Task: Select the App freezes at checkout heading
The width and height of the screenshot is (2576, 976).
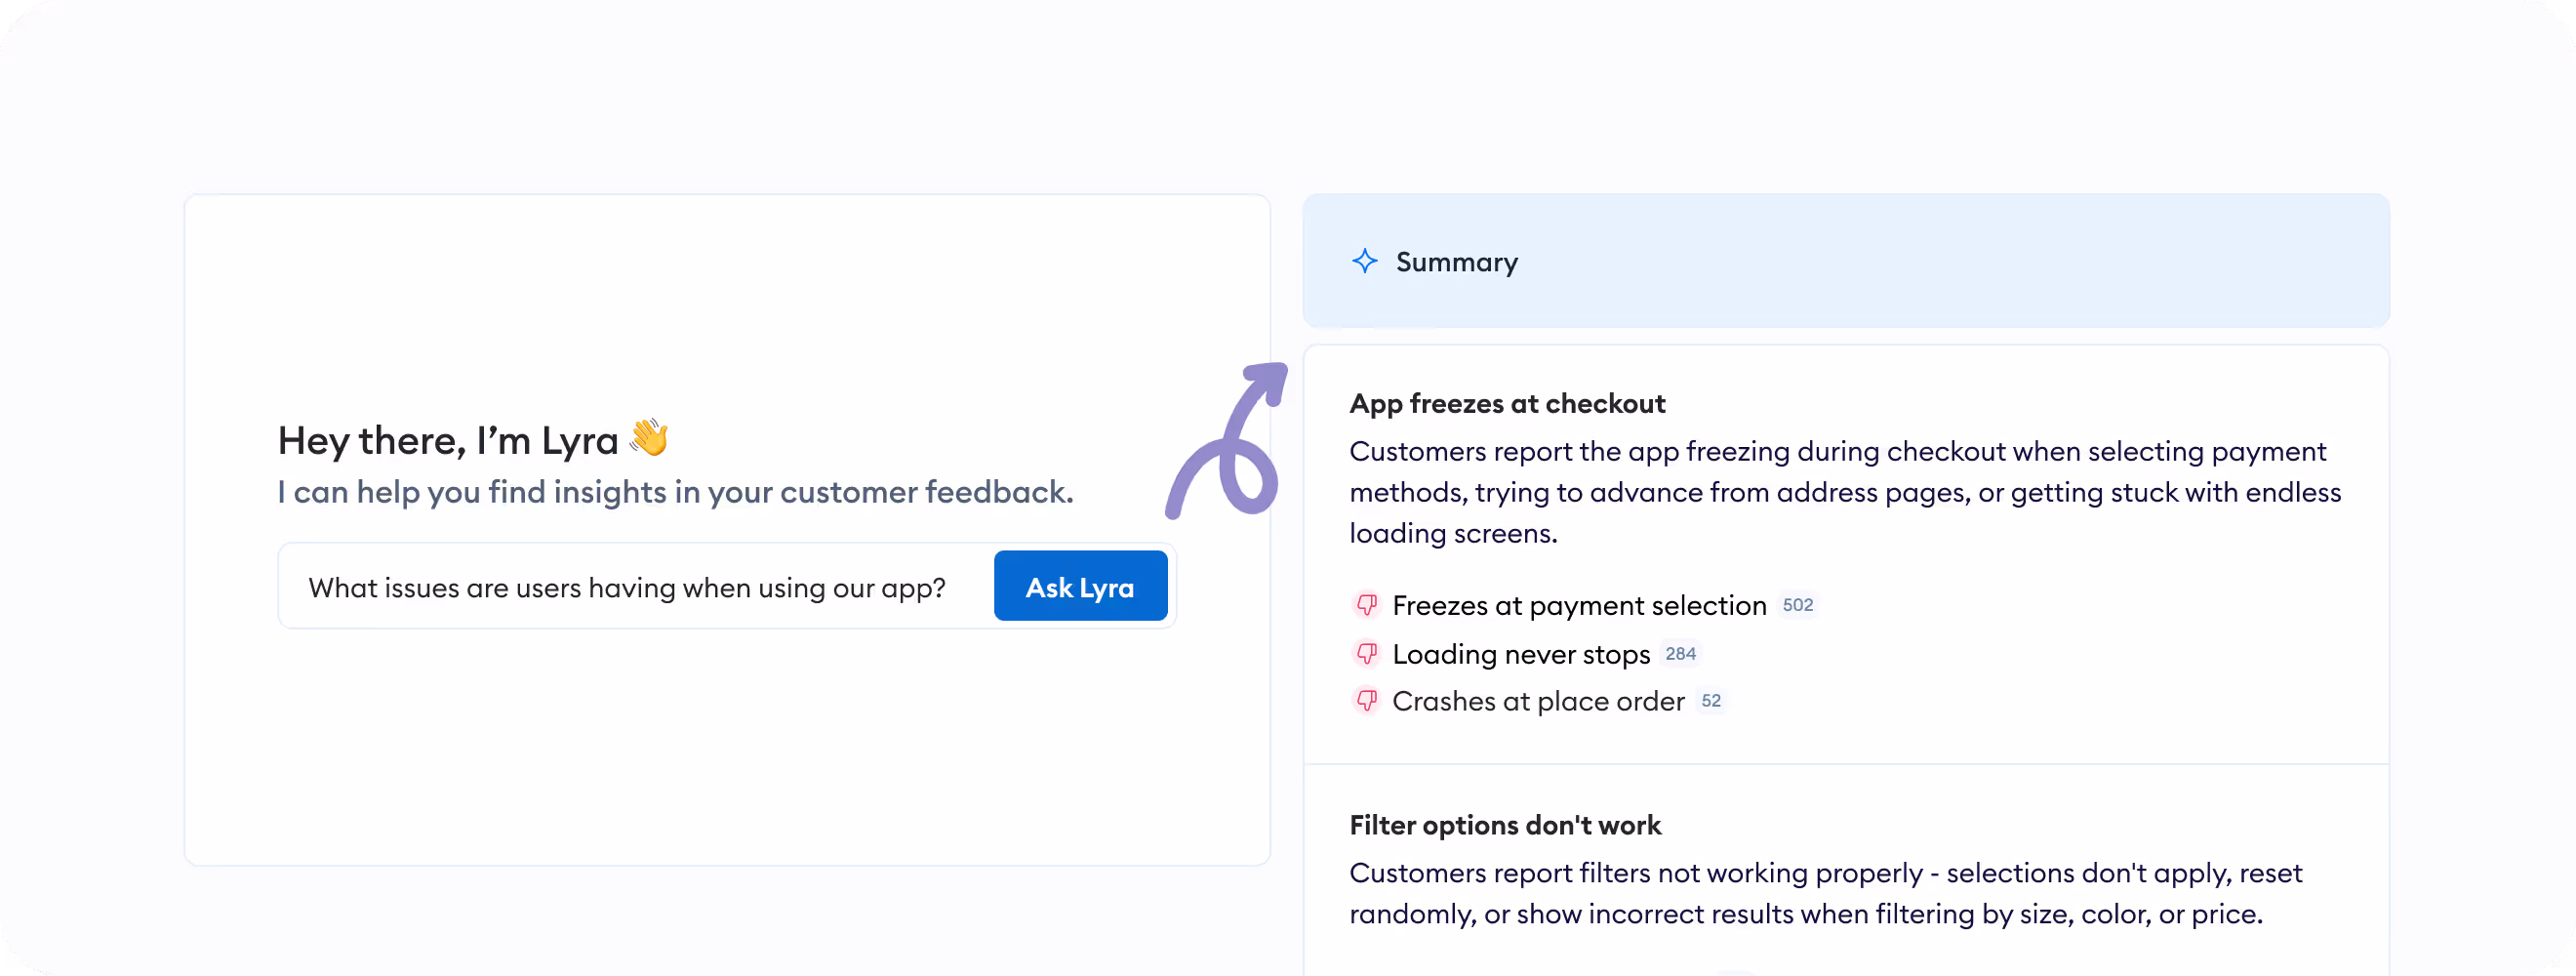Action: [1507, 403]
